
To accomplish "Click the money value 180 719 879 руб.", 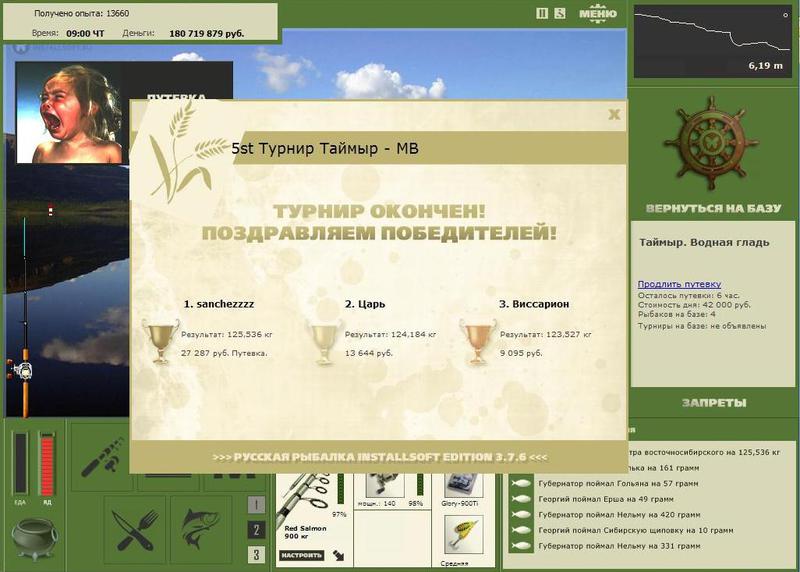I will 206,34.
